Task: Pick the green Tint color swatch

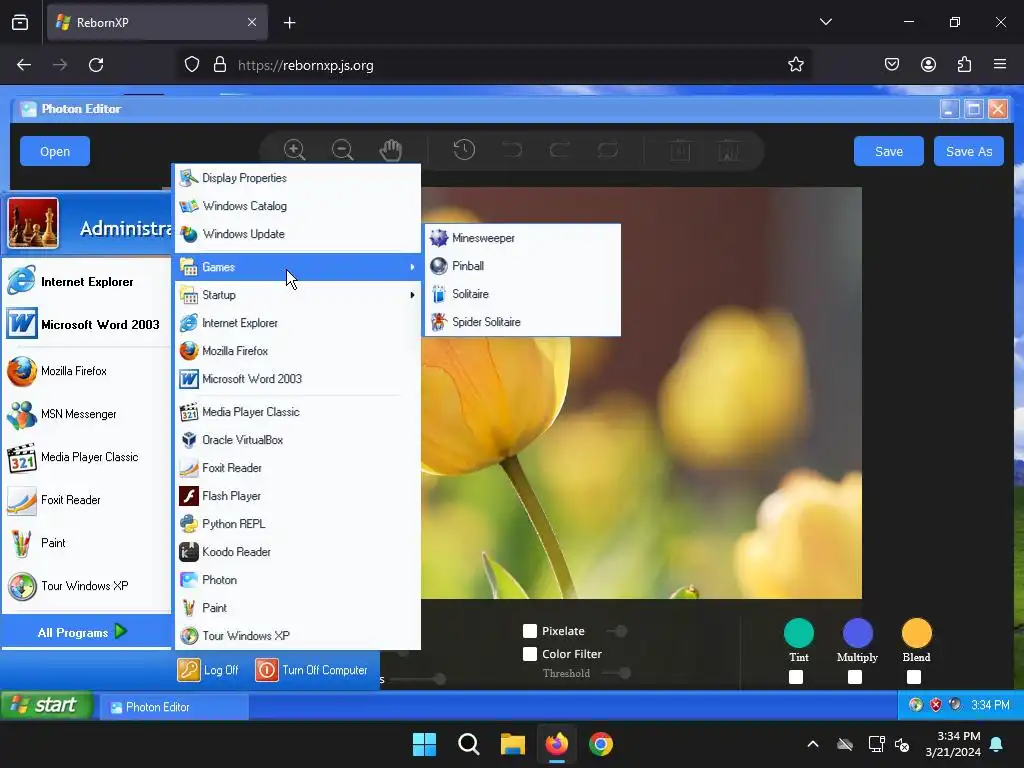Action: pyautogui.click(x=799, y=633)
